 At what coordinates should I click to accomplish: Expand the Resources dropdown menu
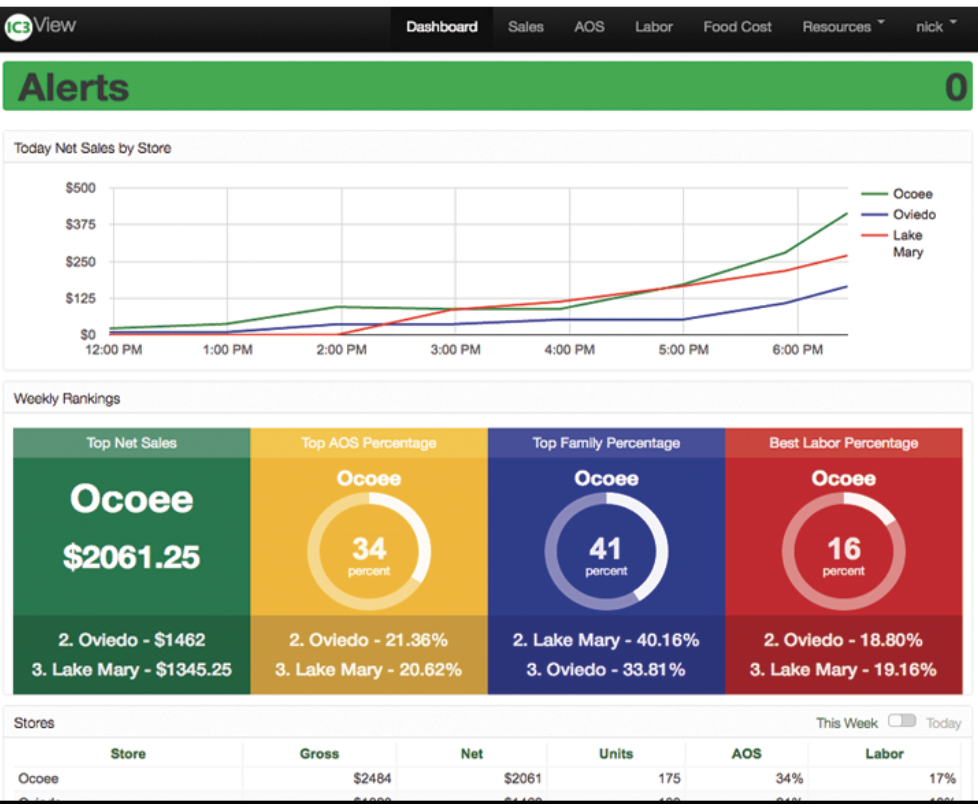843,27
